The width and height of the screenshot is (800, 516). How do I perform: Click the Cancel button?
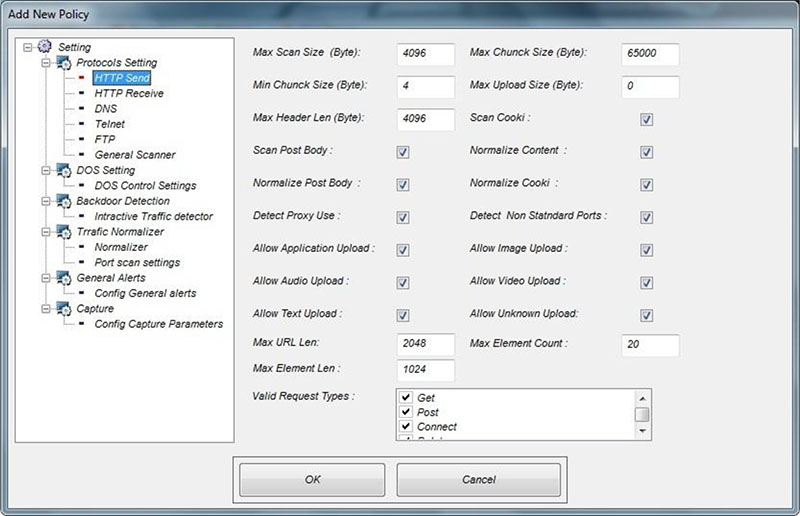pos(479,480)
